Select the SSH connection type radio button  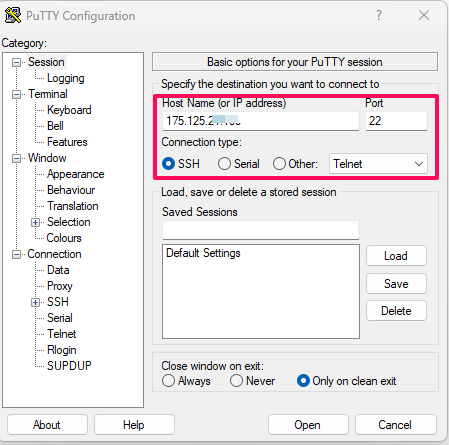pos(168,164)
